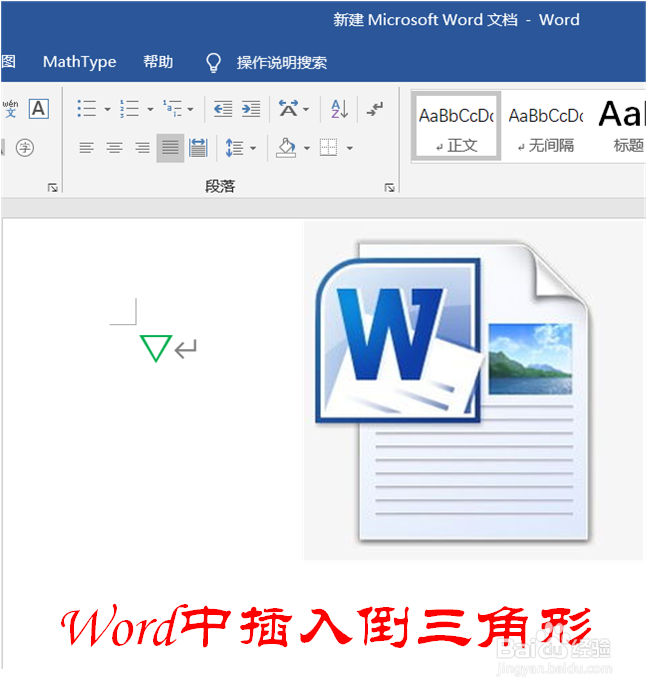This screenshot has width=647, height=691.
Task: Apply character border with the A icon
Action: (x=38, y=108)
